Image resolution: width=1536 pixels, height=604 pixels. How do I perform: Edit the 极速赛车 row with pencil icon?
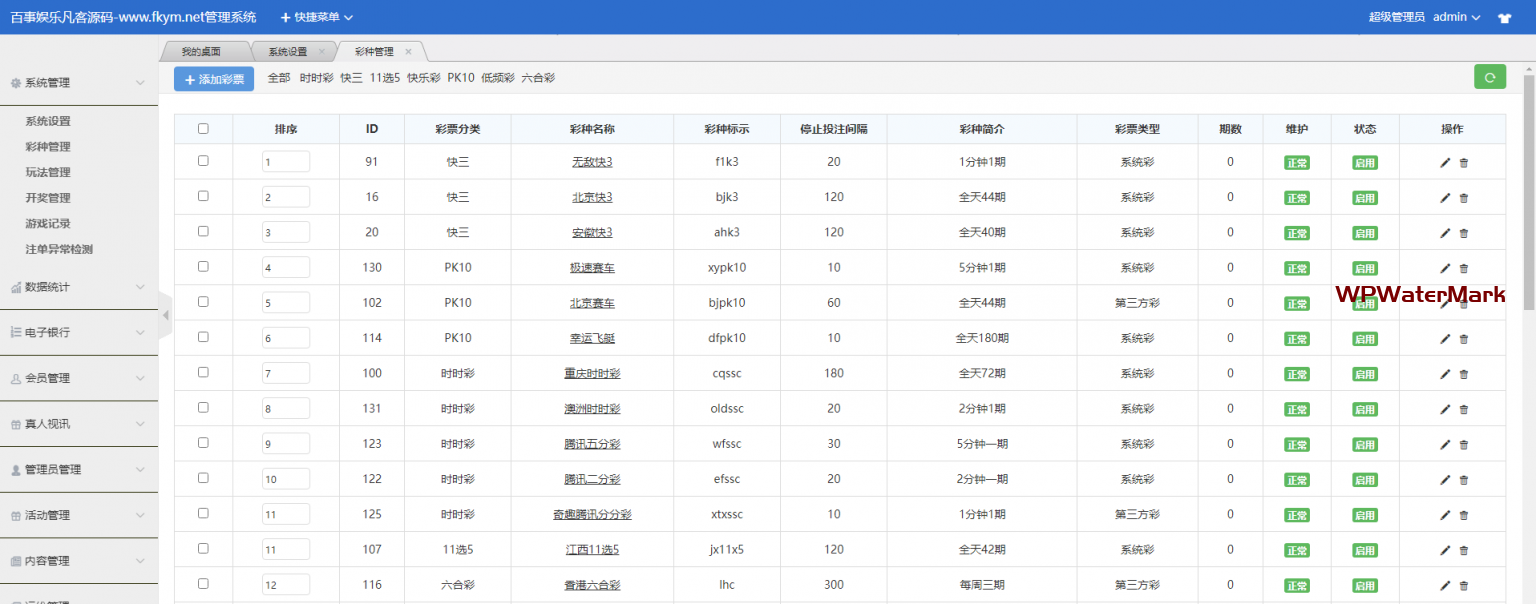pyautogui.click(x=1445, y=268)
